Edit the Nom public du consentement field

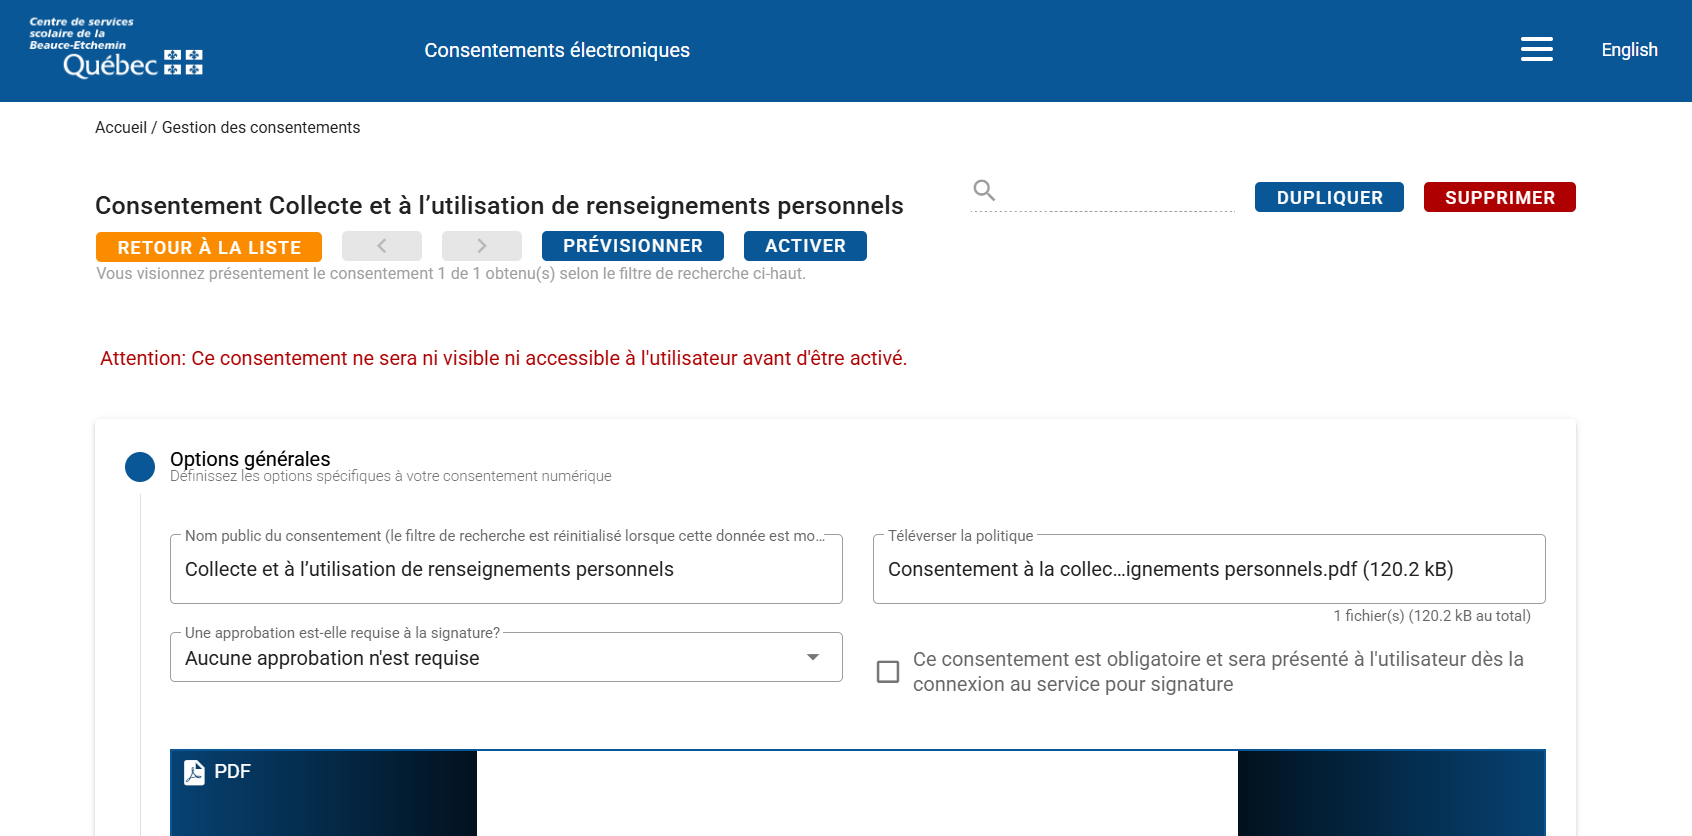click(x=506, y=569)
